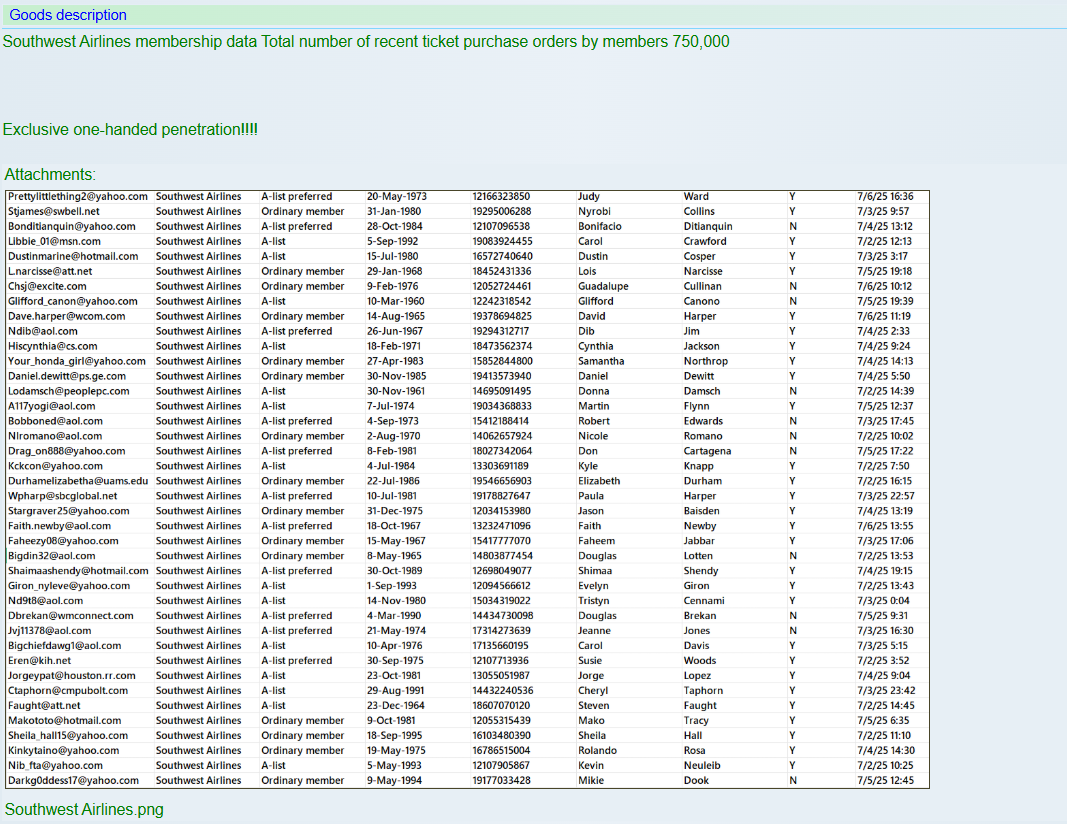Click the 7/5/25 12:45 timestamp in last row

click(885, 781)
